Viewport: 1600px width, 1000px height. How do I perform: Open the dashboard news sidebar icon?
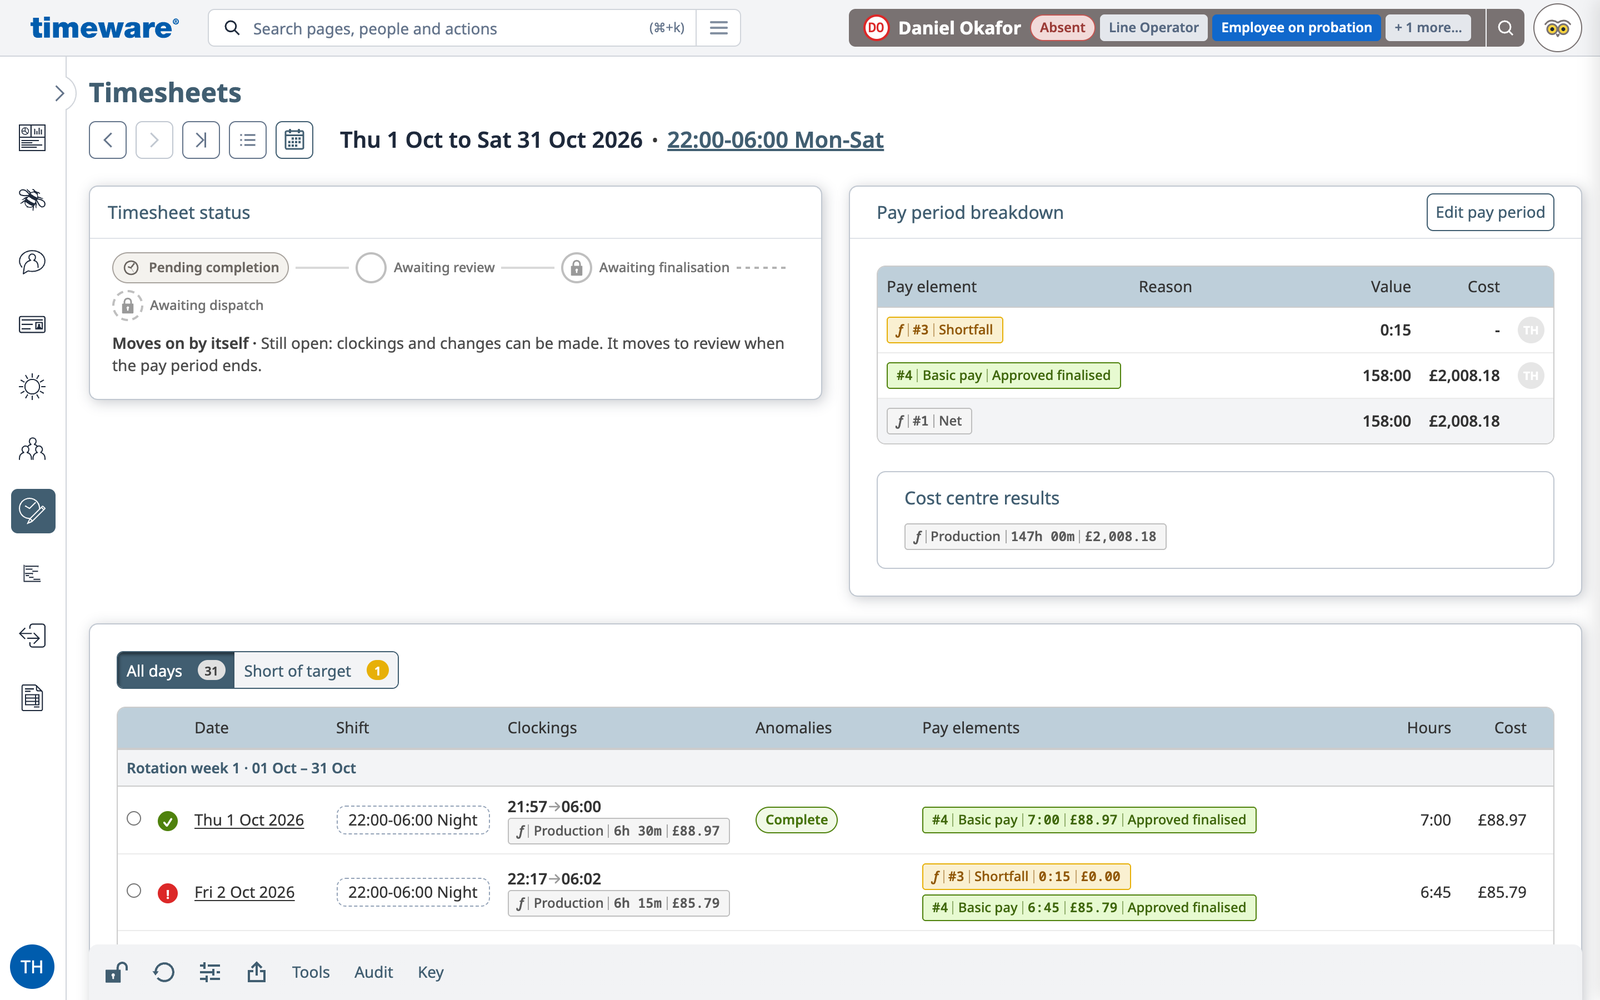32,137
